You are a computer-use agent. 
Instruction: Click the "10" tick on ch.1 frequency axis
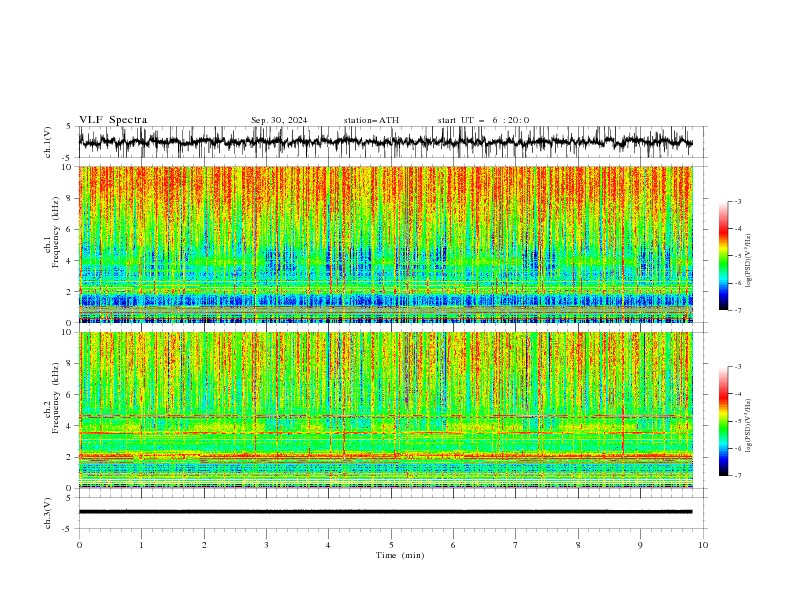(x=67, y=167)
